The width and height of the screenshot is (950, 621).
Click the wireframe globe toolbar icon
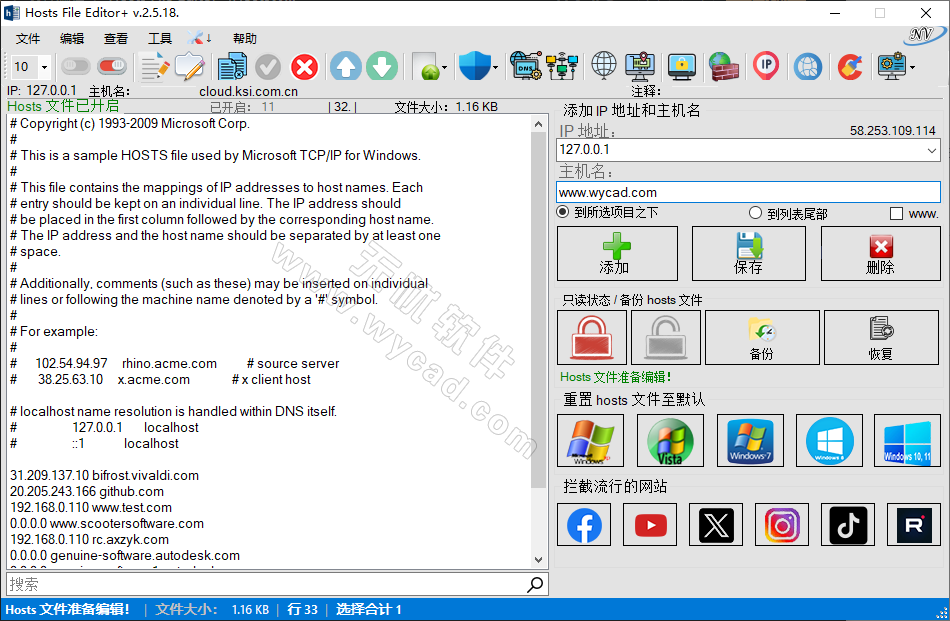pos(604,65)
